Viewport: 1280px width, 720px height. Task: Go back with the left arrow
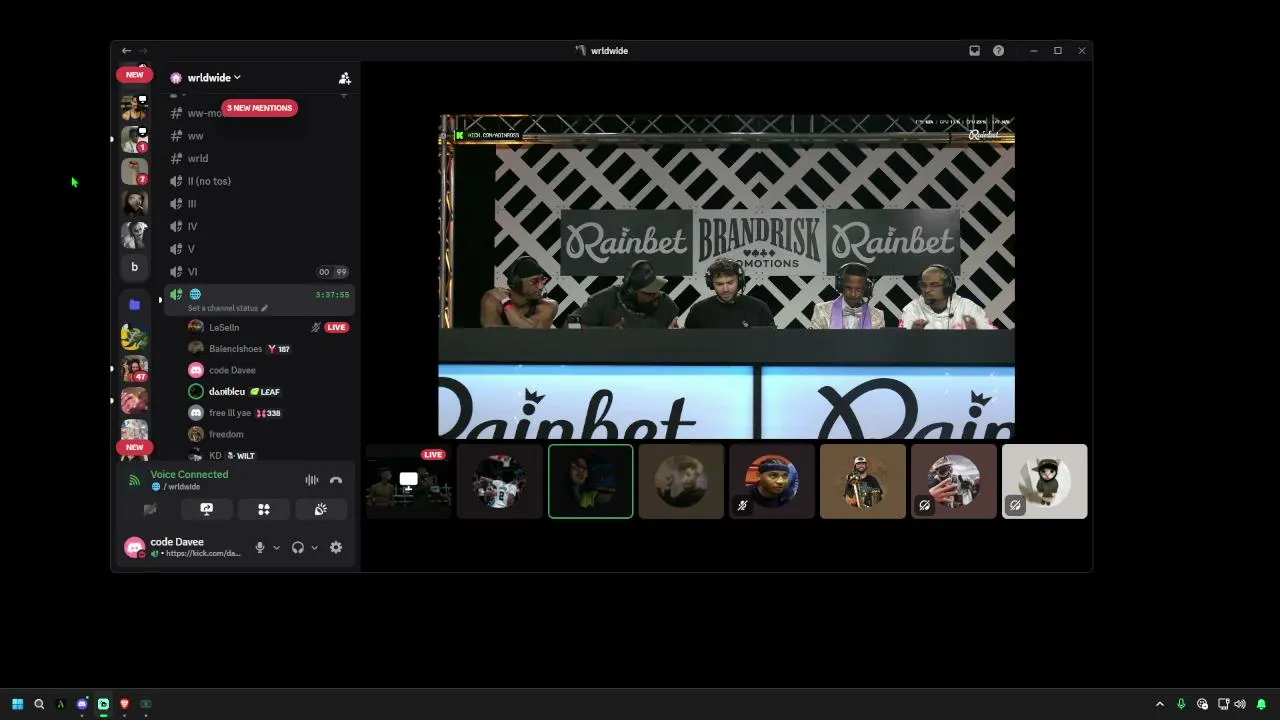pos(126,51)
